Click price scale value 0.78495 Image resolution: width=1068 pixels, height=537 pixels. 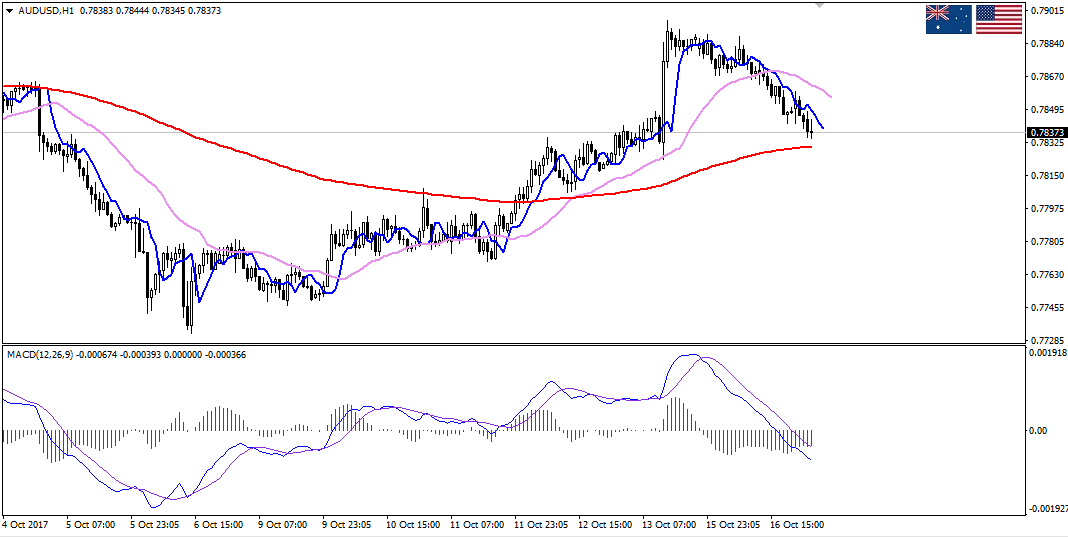1046,110
